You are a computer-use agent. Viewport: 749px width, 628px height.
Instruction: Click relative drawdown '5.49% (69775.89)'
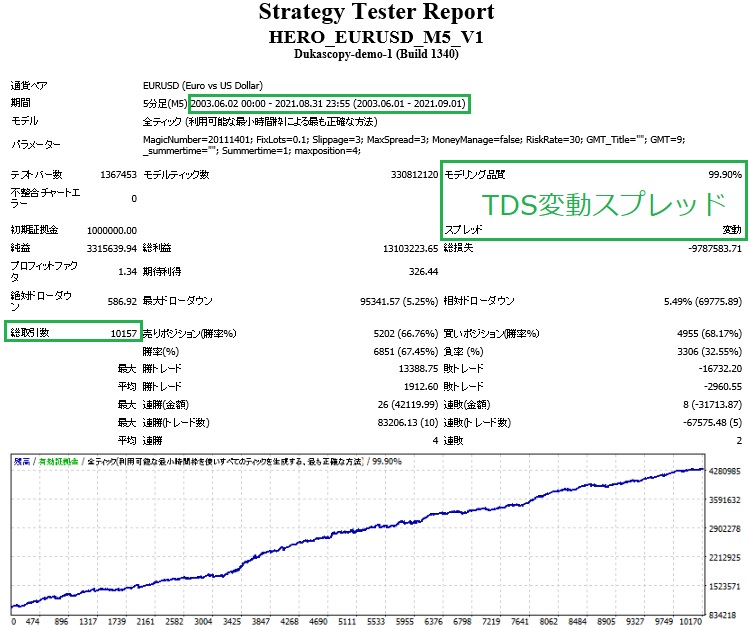[703, 301]
